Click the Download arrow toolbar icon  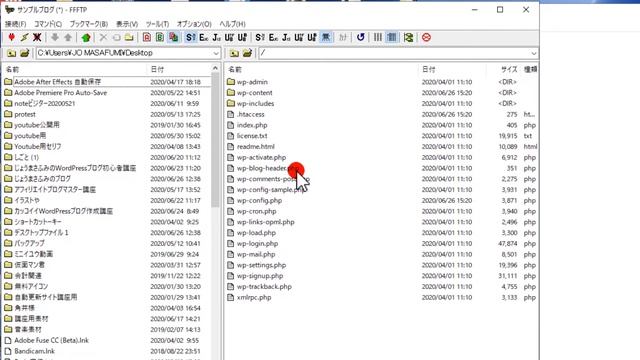(55, 38)
